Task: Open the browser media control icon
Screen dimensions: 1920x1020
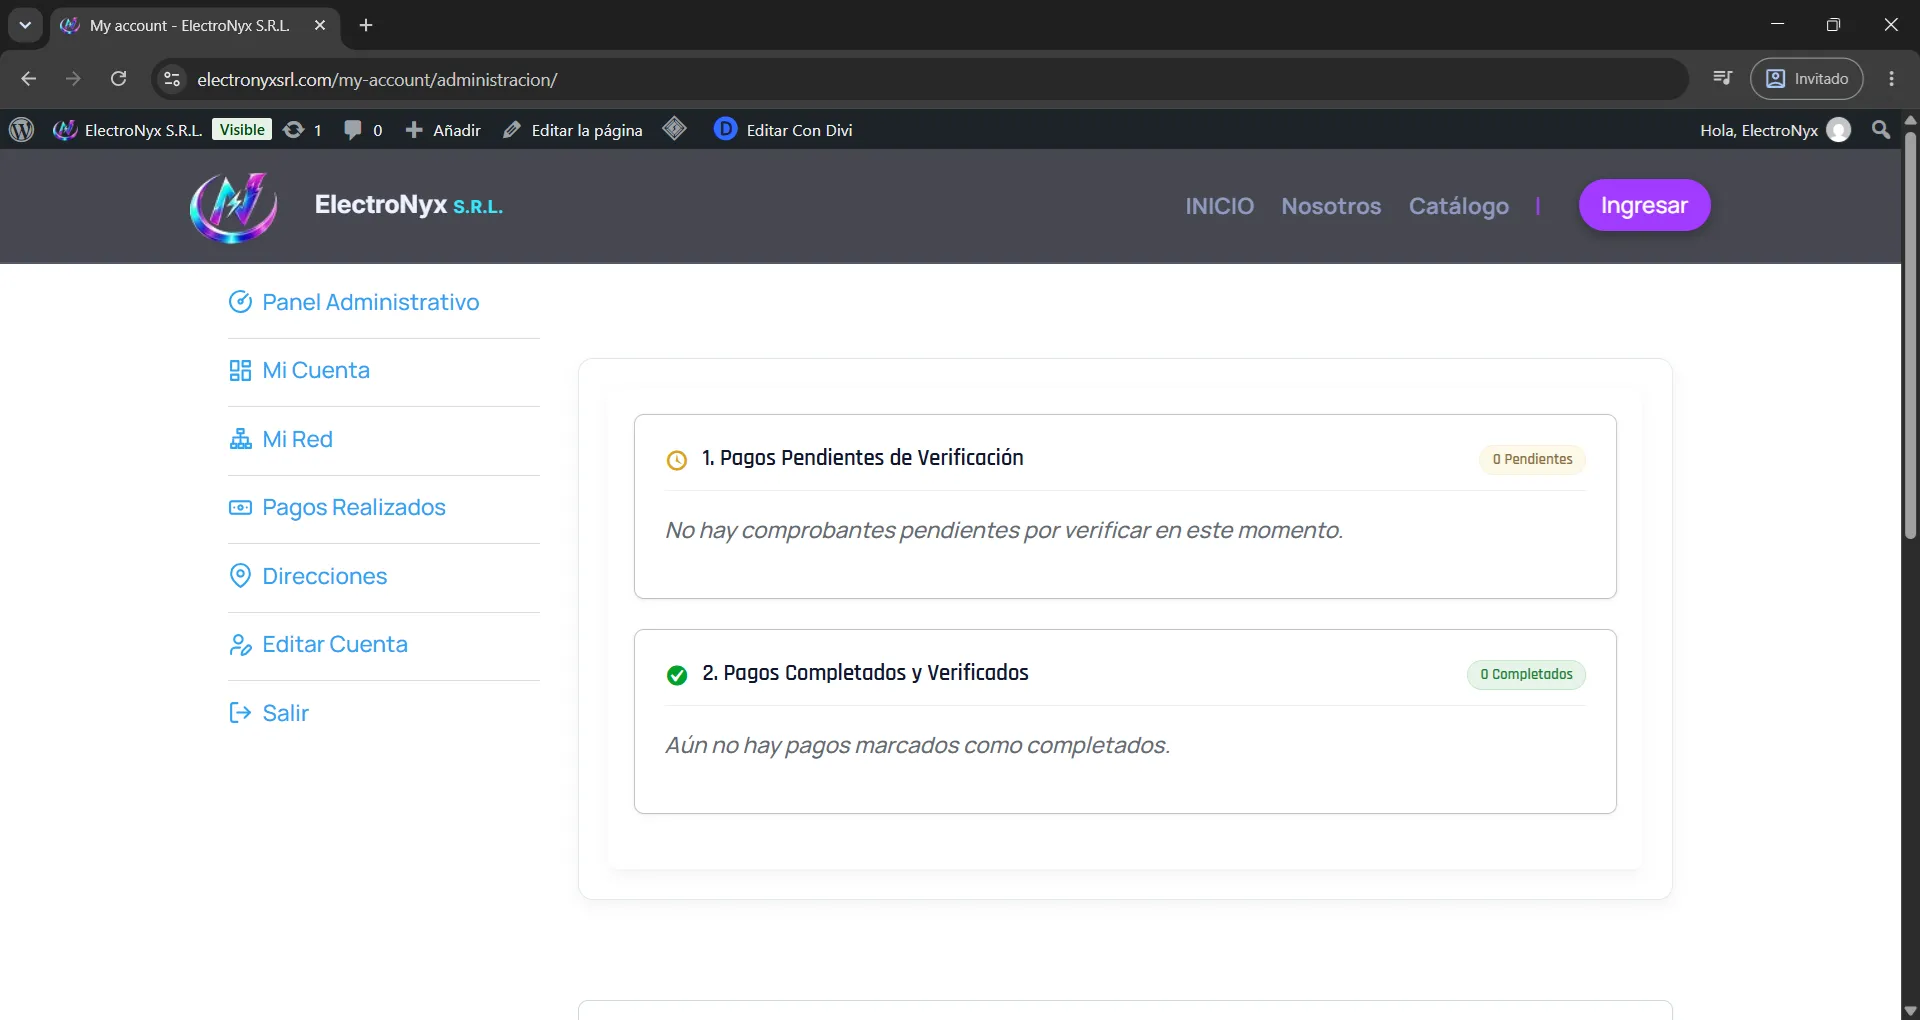Action: (1722, 78)
